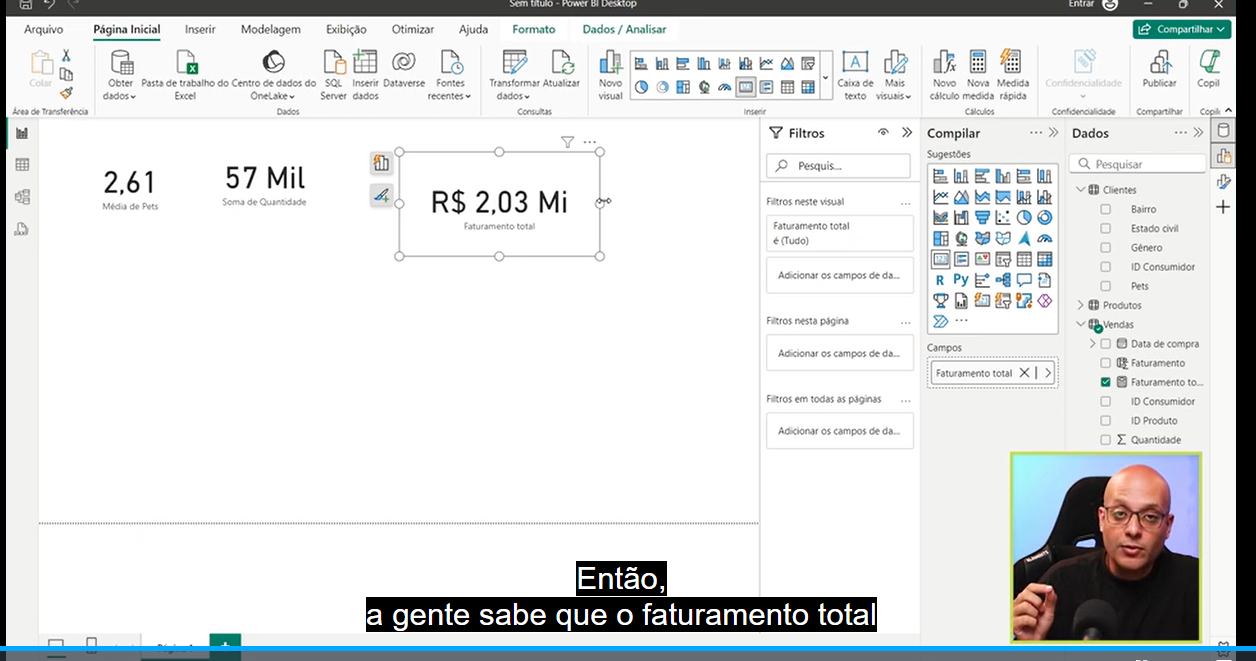Select the Q&A speech bubble visual
1256x661 pixels.
pyautogui.click(x=1024, y=280)
